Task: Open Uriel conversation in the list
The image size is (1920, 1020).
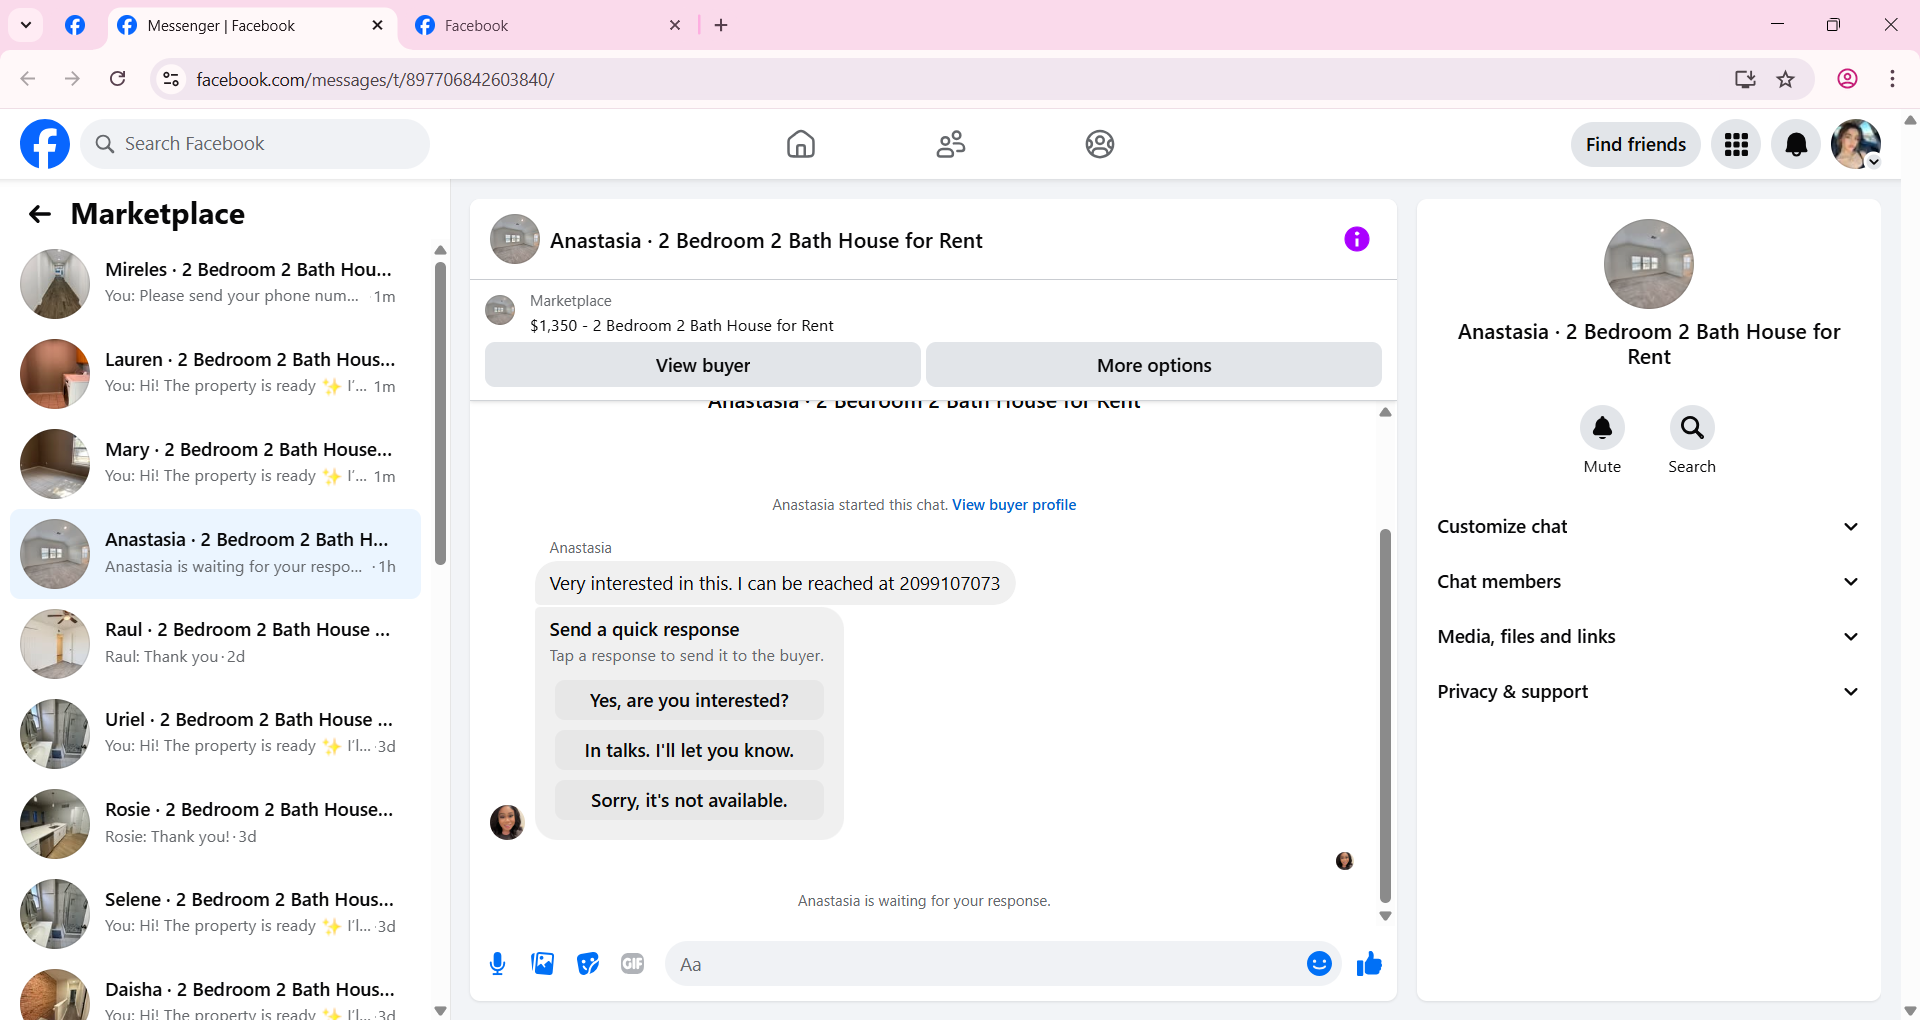Action: pos(215,734)
